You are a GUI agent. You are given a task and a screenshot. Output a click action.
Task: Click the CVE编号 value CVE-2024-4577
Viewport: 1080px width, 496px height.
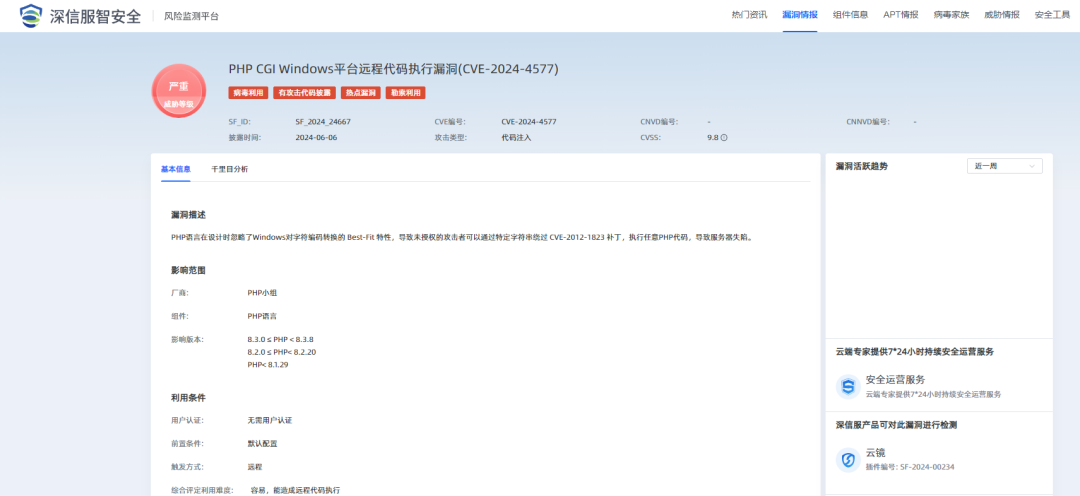pyautogui.click(x=529, y=122)
